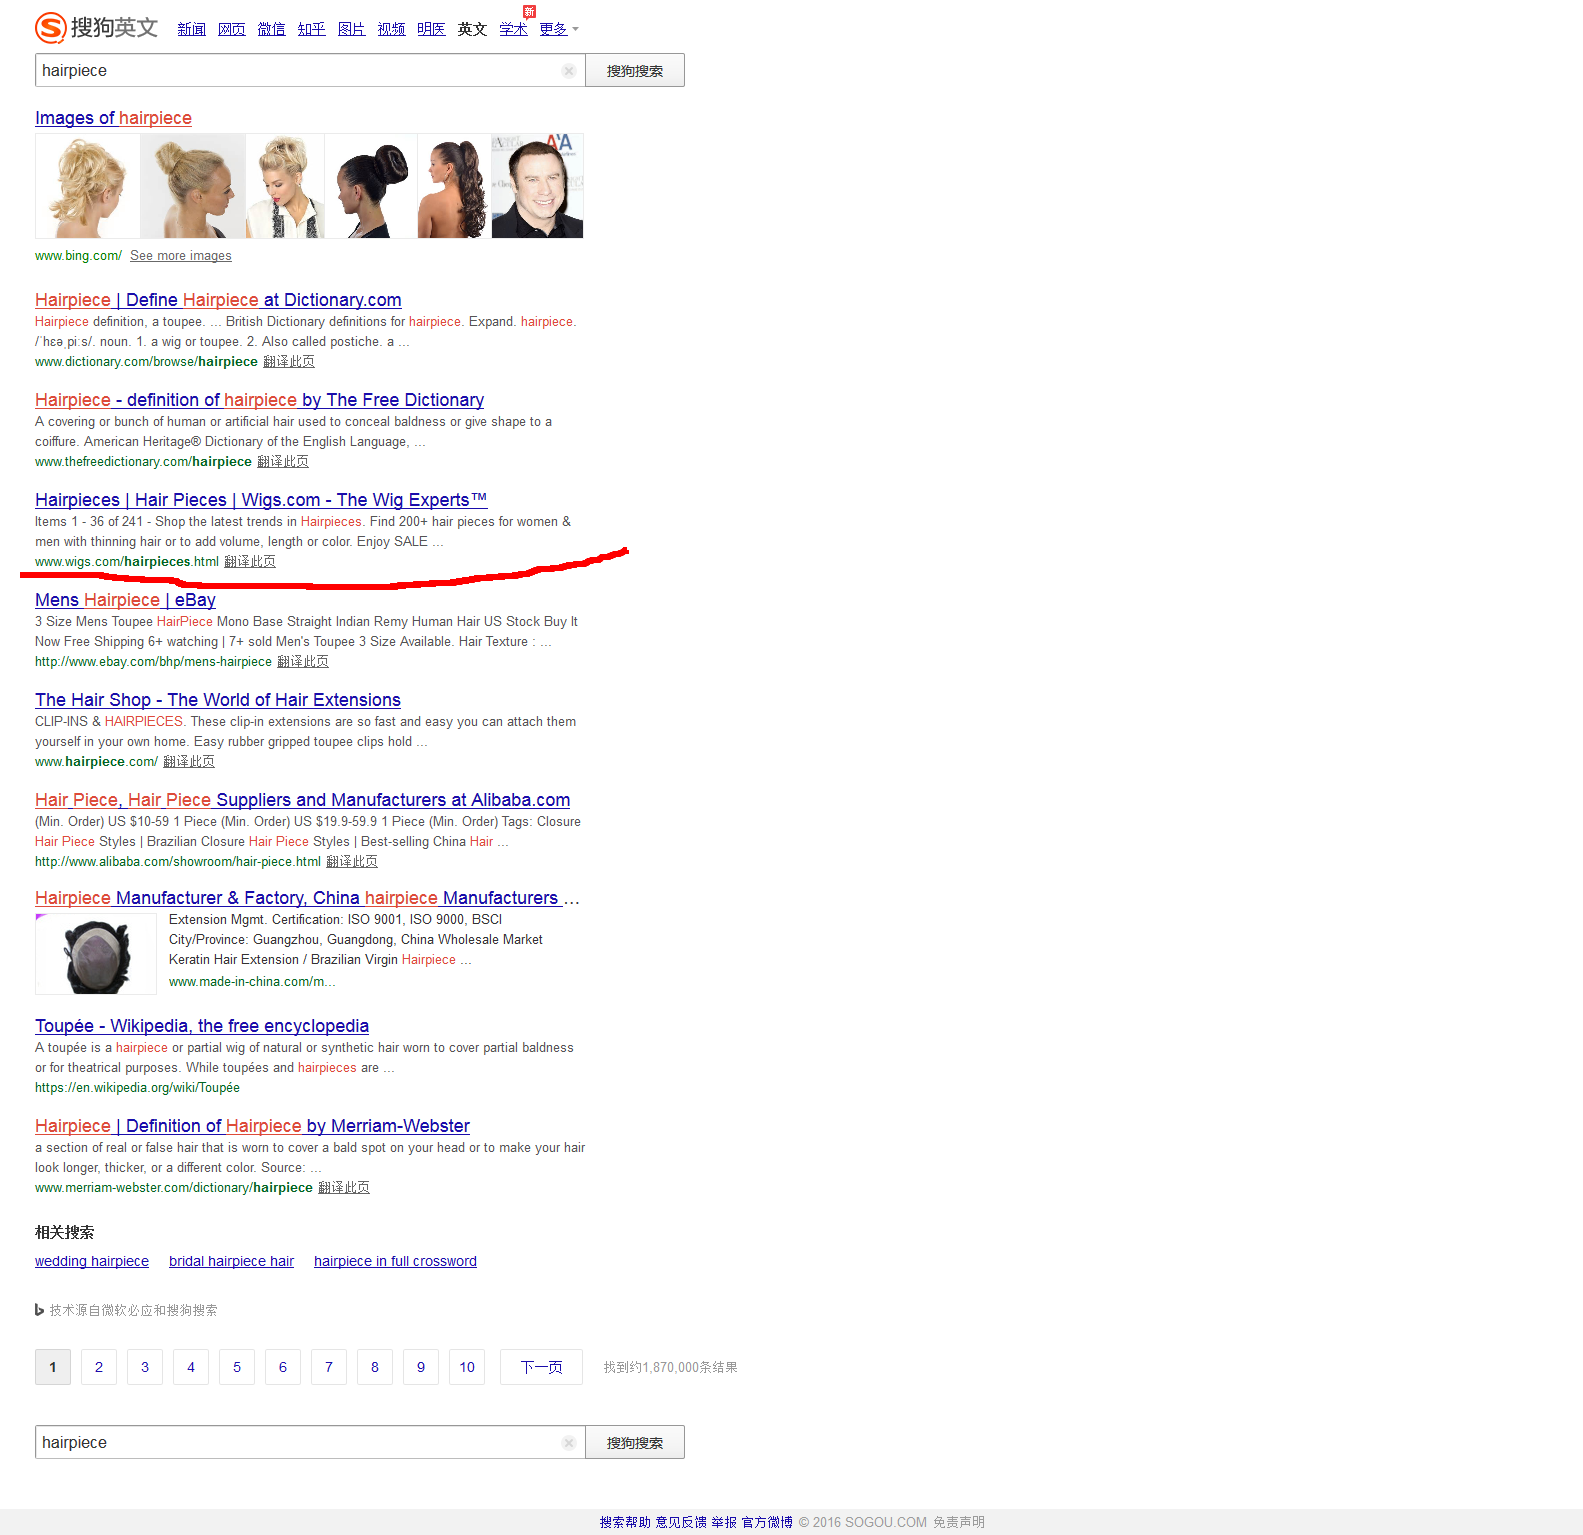
Task: Open the long ponytail back-view thumbnail
Action: click(454, 186)
